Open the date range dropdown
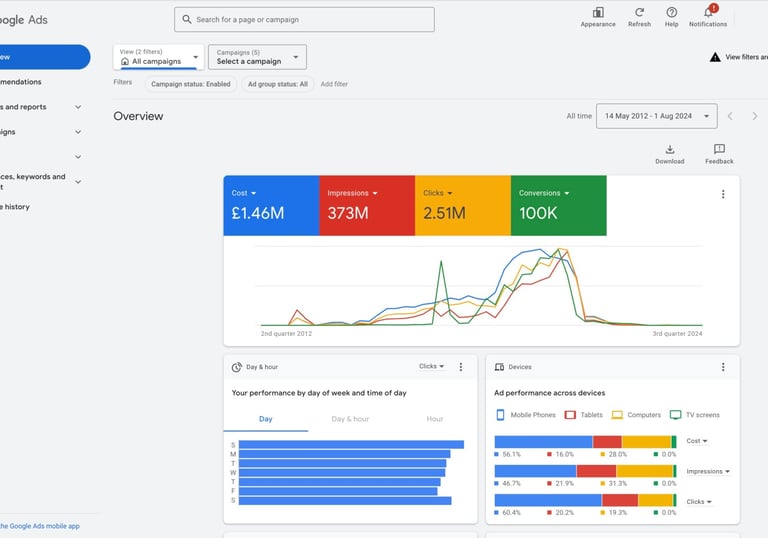 click(x=656, y=116)
